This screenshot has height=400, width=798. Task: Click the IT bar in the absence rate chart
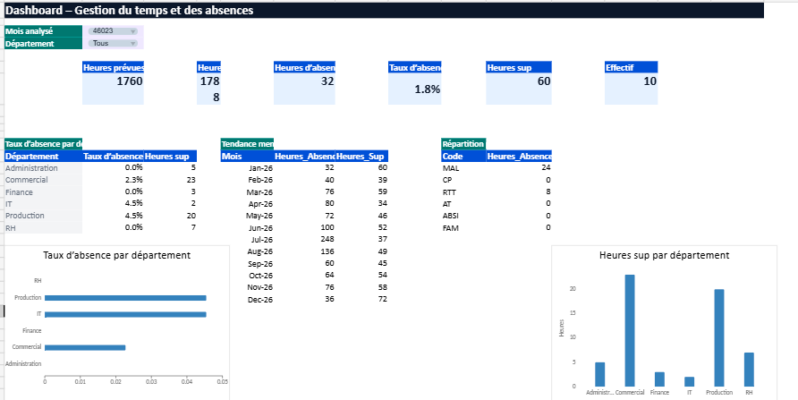click(x=125, y=315)
